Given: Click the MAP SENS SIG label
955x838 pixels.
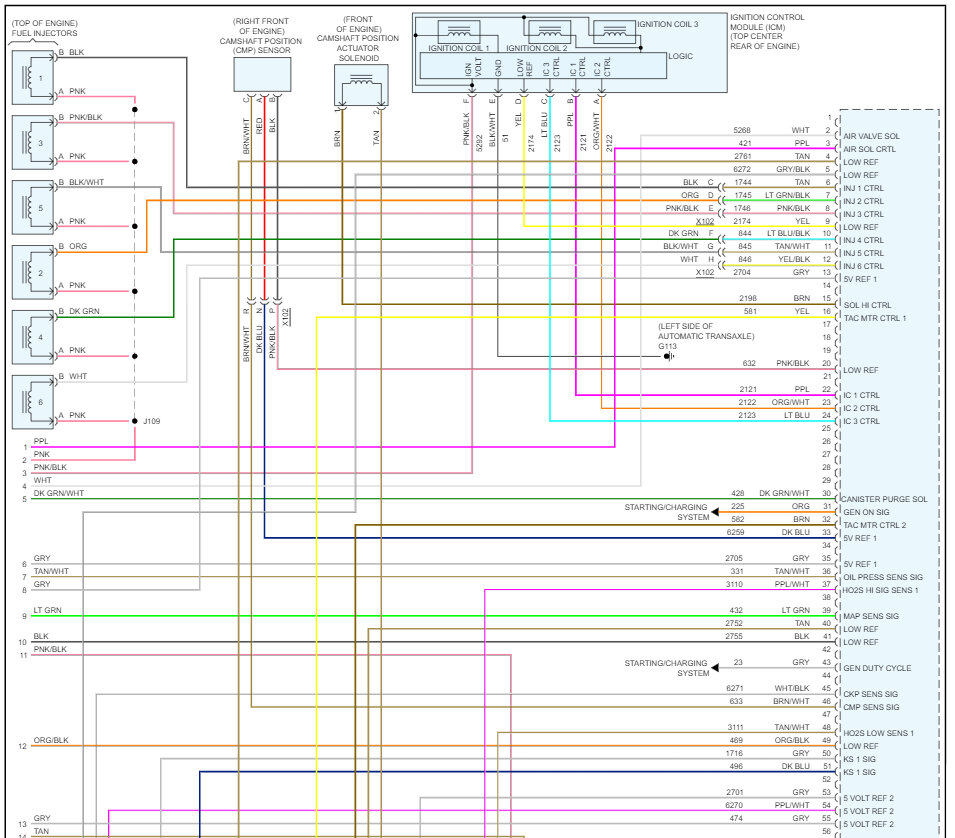Looking at the screenshot, I should 871,616.
